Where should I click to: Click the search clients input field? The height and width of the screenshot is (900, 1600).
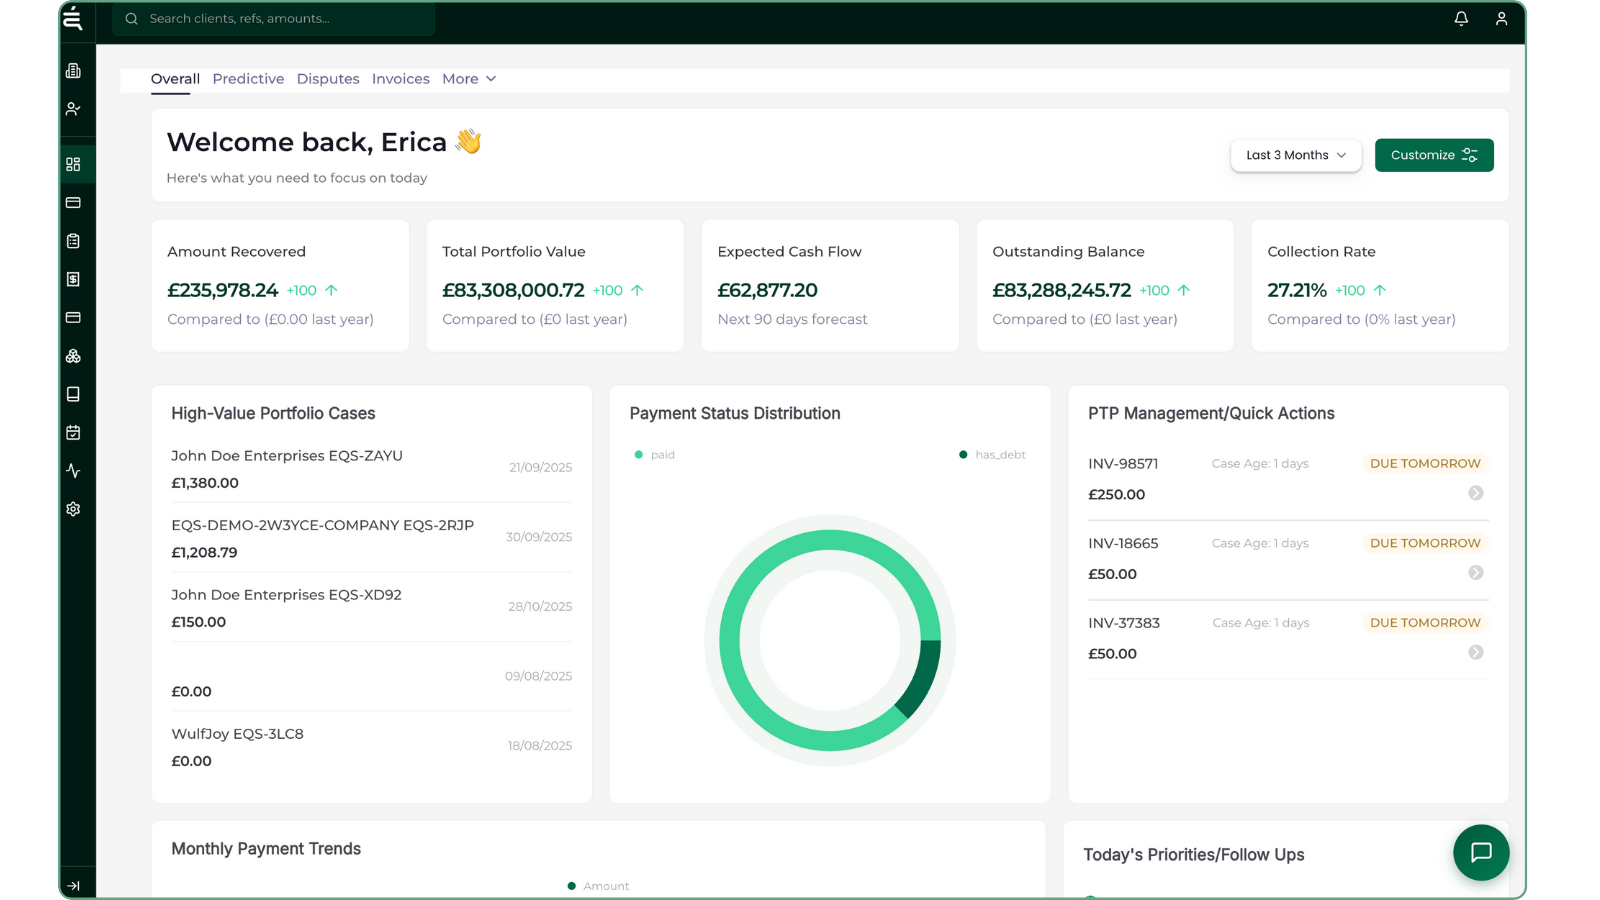pos(272,18)
